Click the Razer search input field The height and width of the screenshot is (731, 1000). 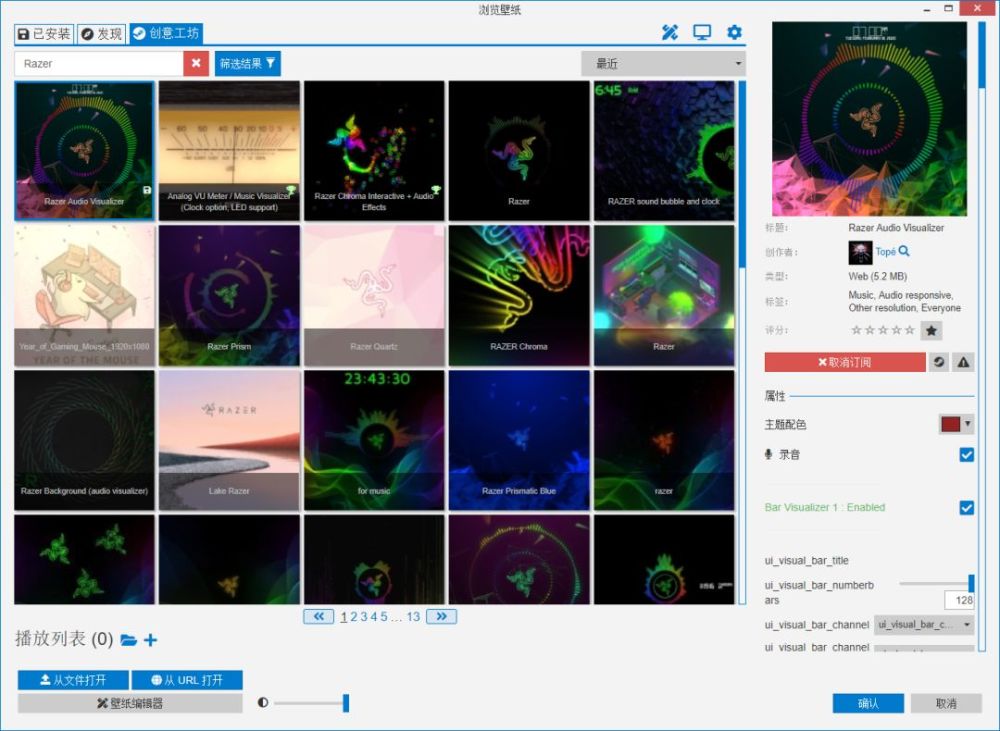99,63
